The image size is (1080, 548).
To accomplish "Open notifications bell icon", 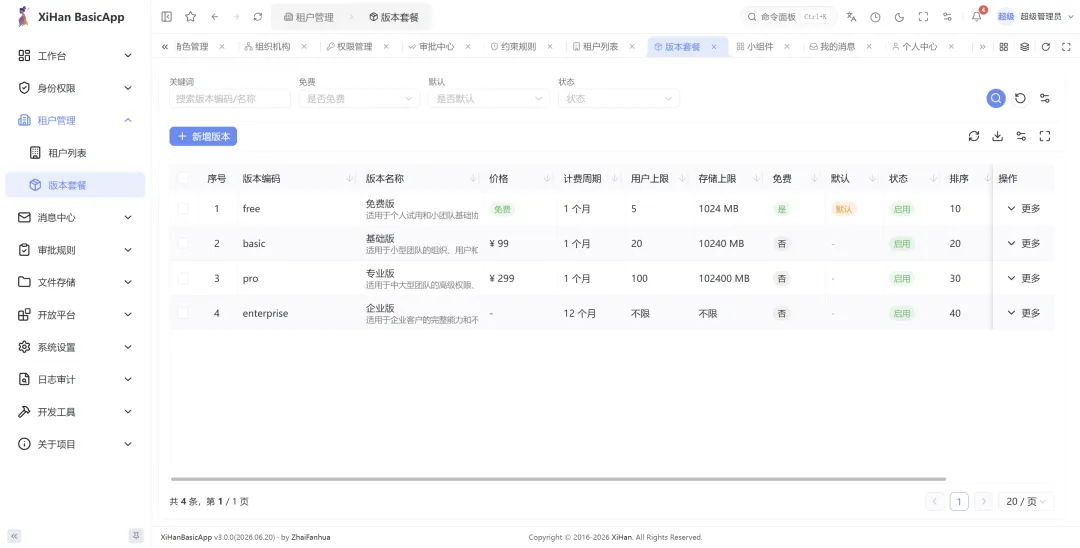I will pyautogui.click(x=977, y=17).
